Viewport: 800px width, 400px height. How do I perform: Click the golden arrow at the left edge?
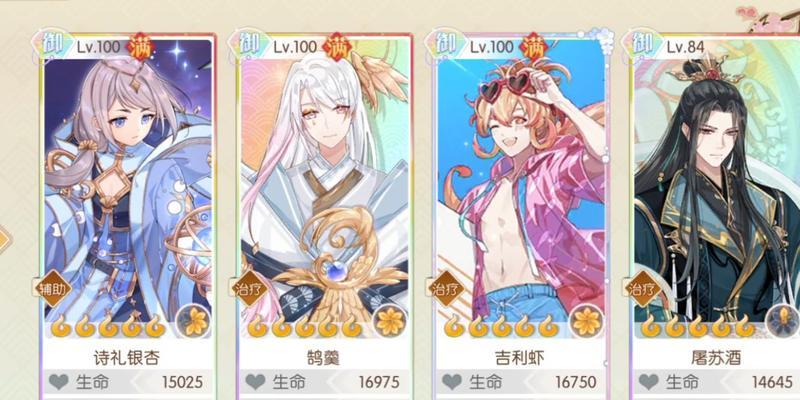(4, 240)
